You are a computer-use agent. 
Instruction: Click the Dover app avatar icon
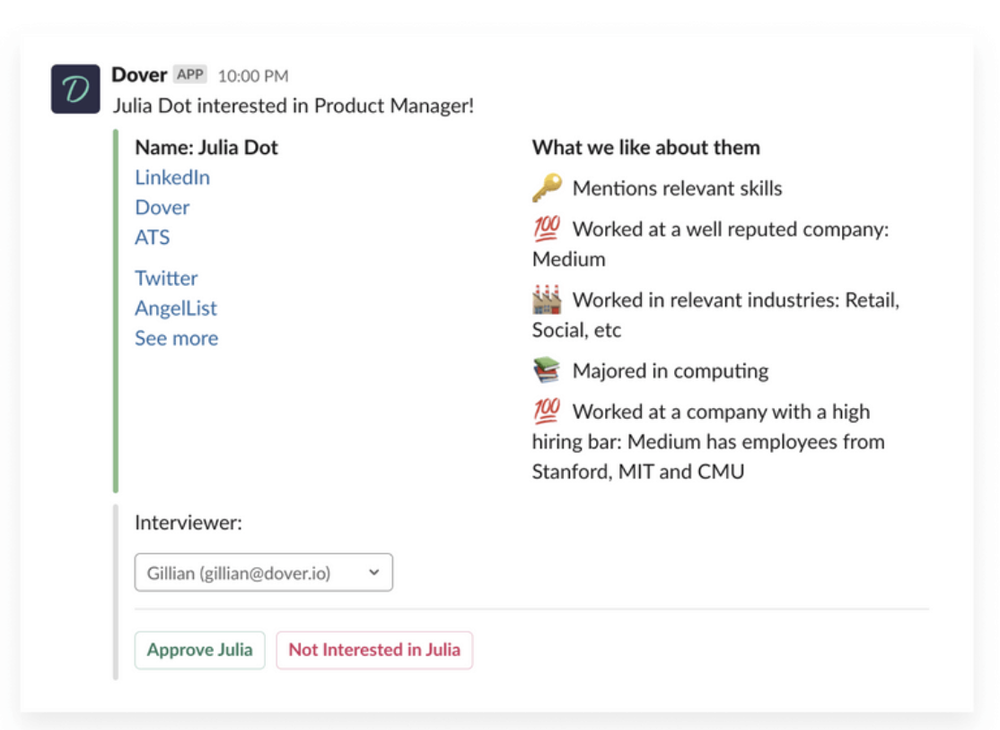click(76, 89)
